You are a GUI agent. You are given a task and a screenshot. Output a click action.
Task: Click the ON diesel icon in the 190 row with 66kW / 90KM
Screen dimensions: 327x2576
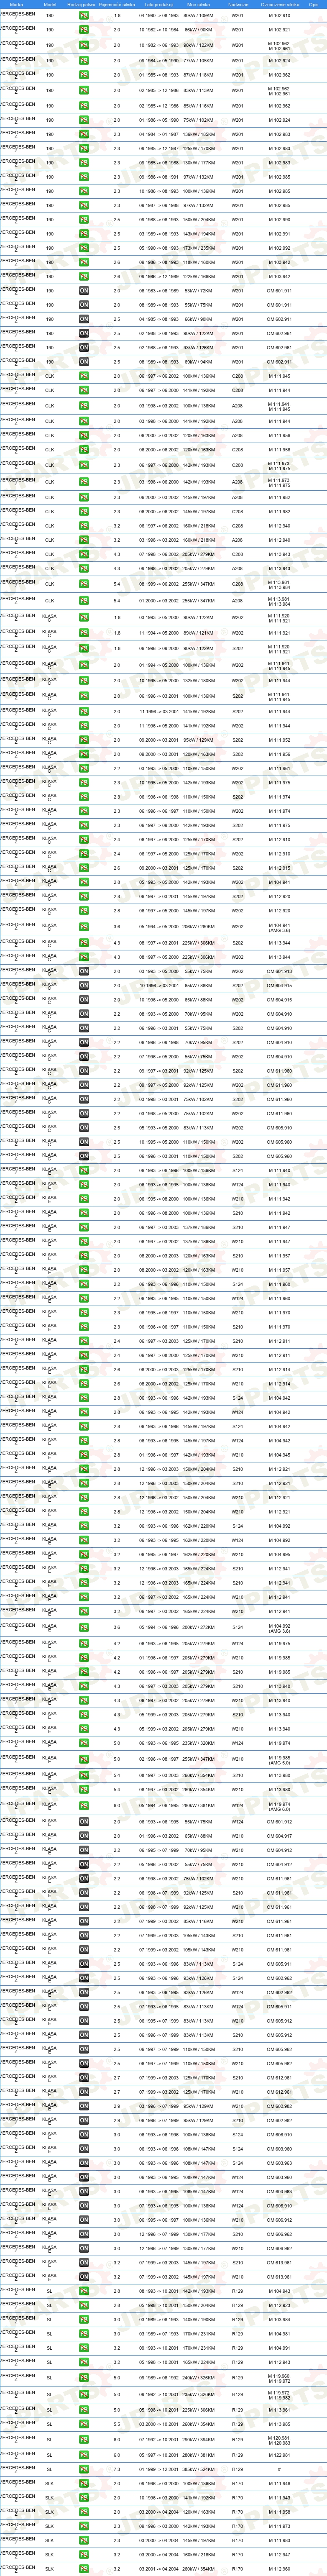click(84, 319)
